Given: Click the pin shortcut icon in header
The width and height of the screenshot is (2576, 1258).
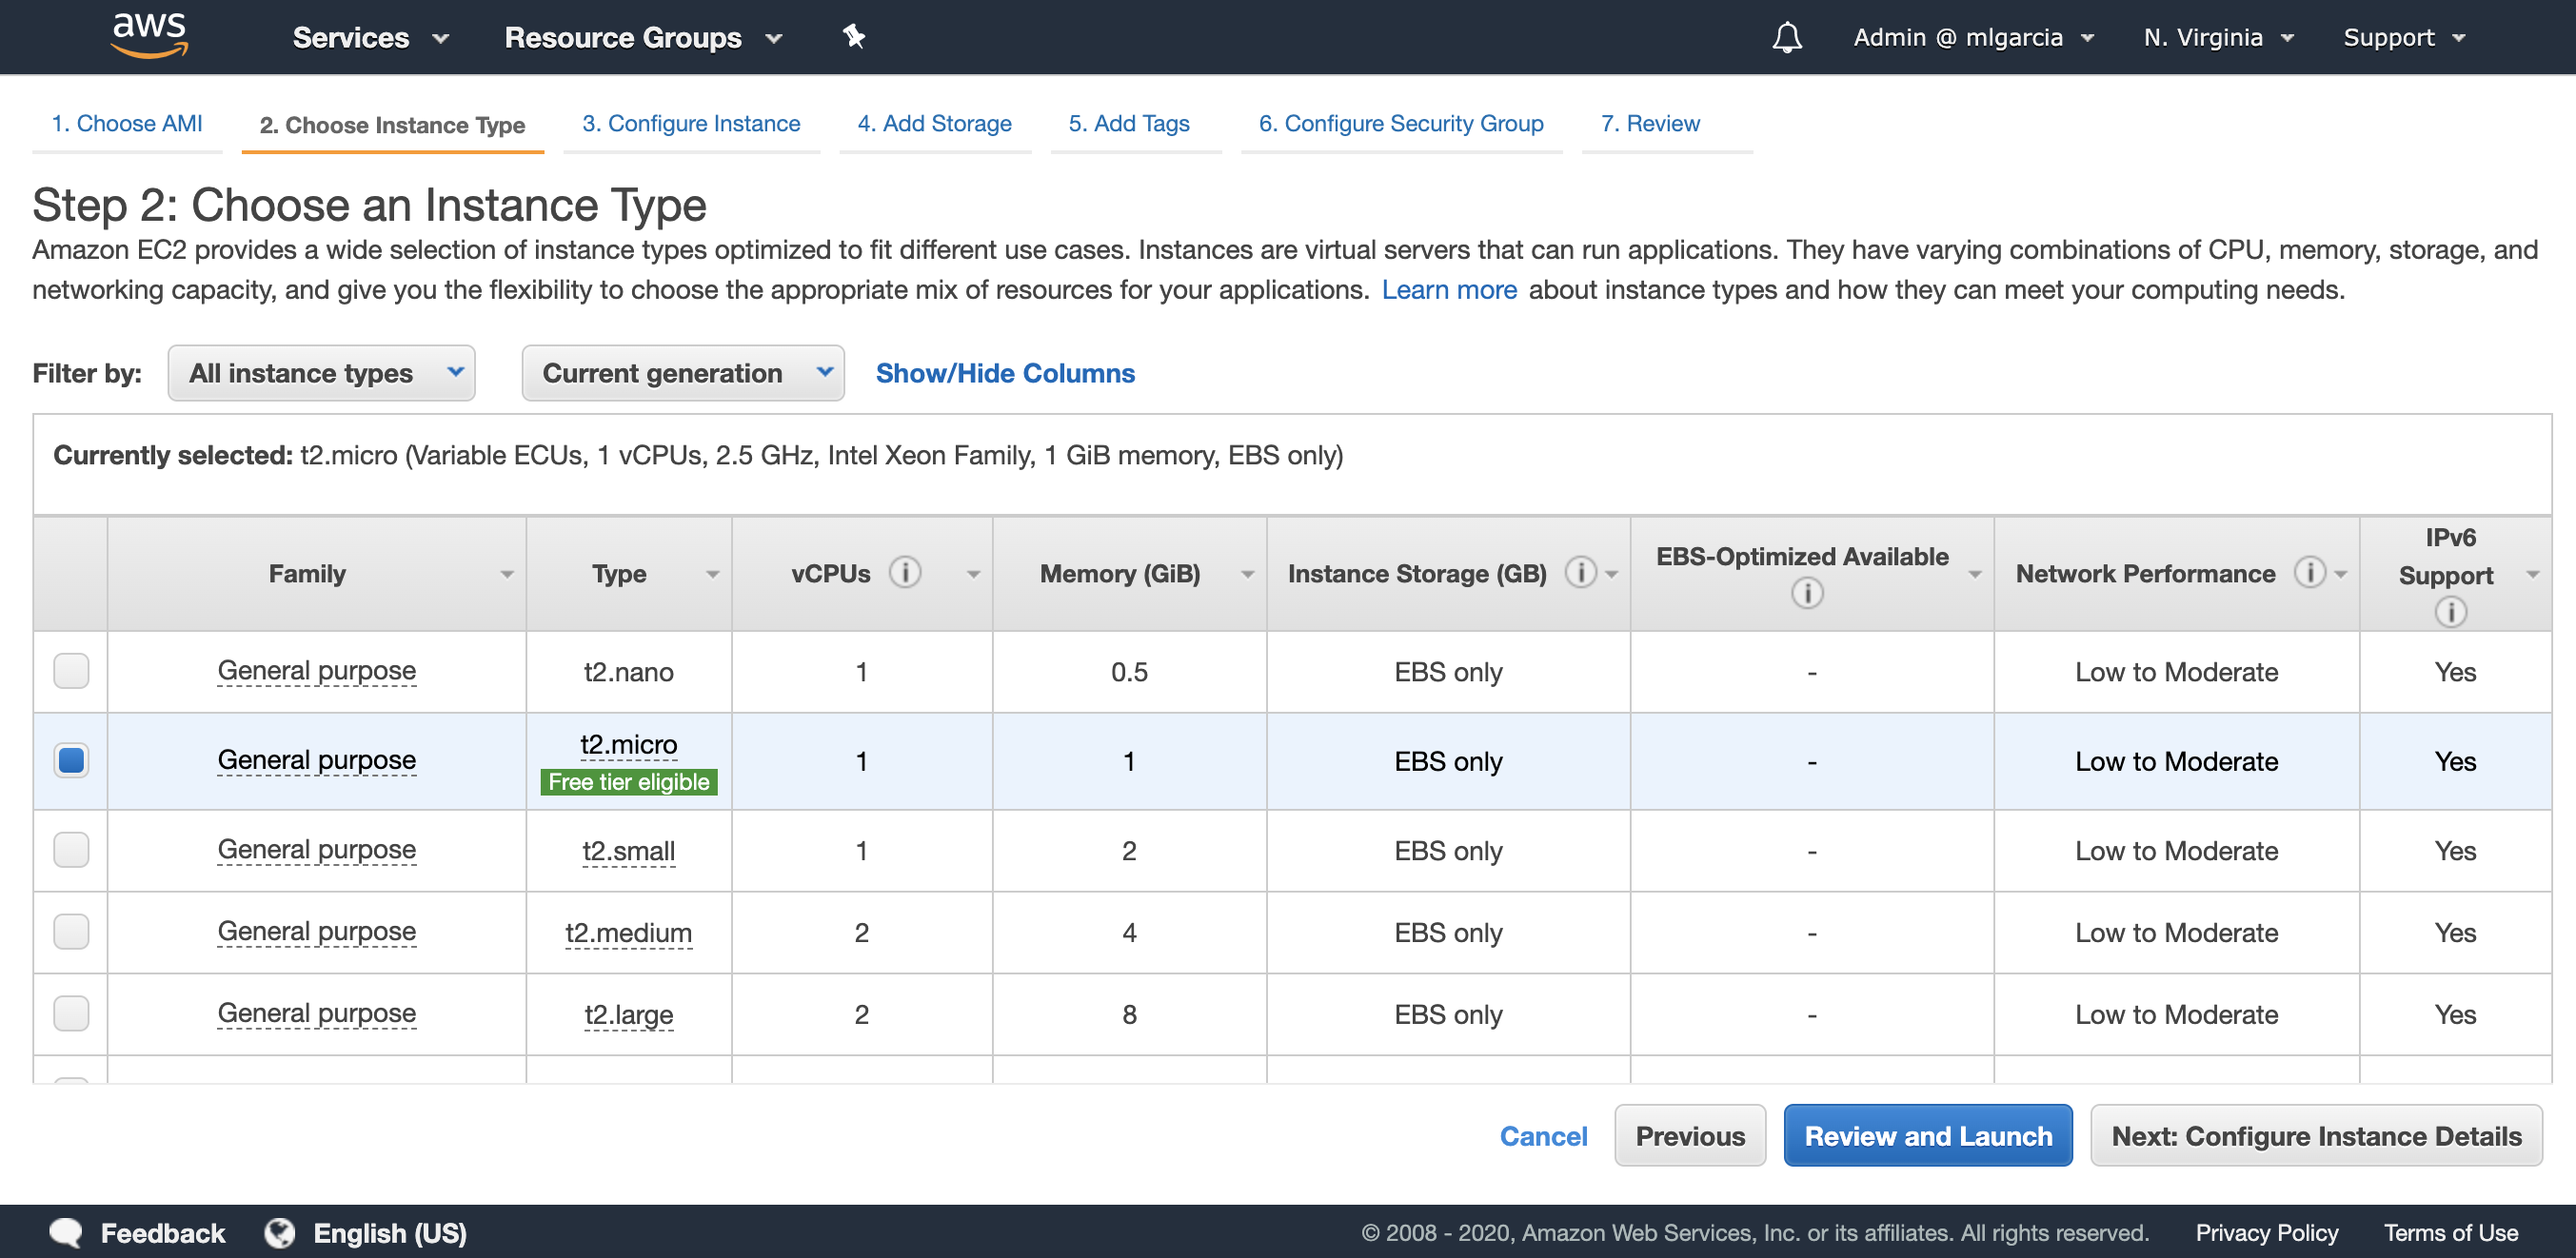Looking at the screenshot, I should [x=853, y=37].
